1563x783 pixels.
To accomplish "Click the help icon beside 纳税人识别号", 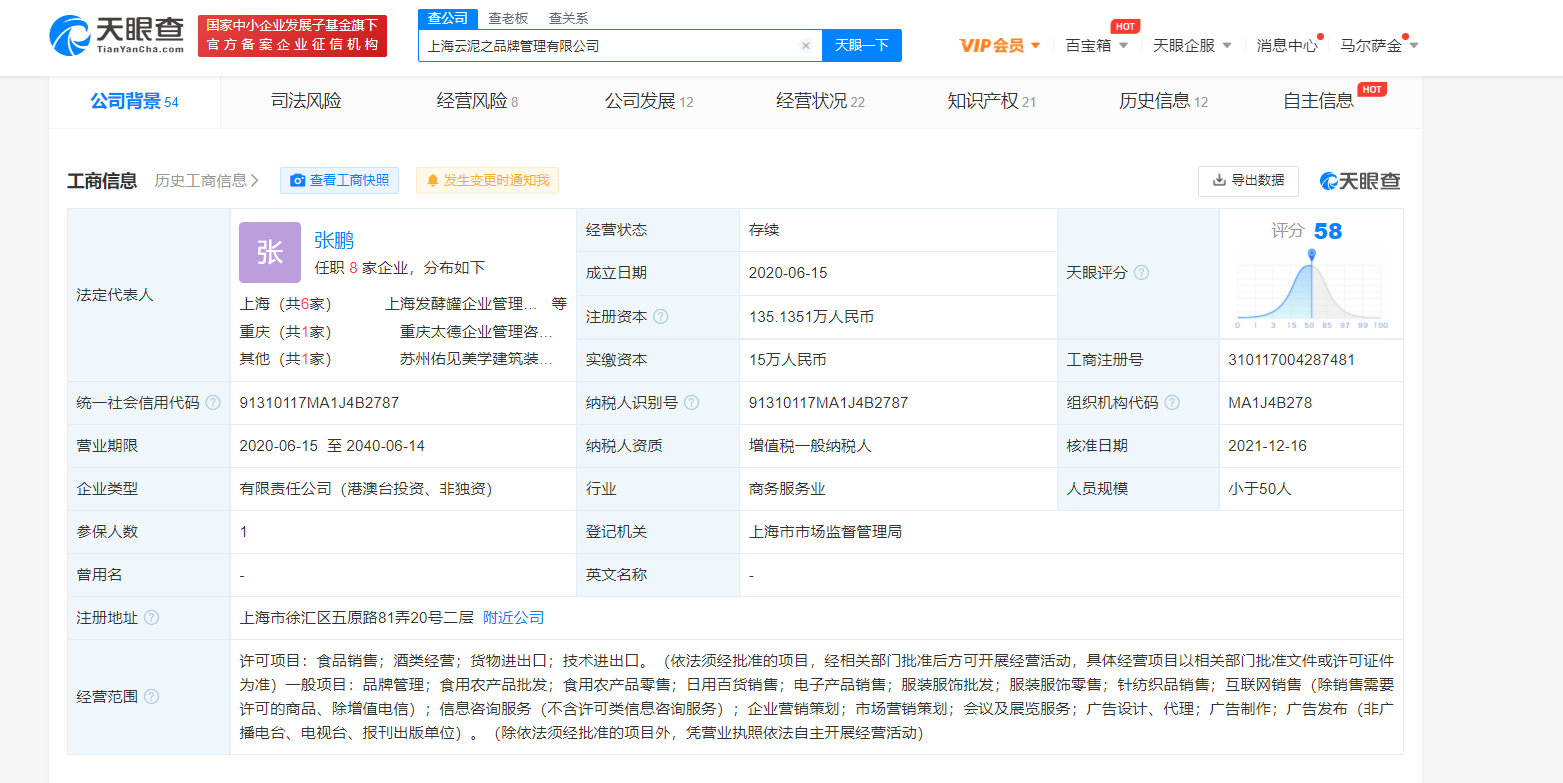I will (x=691, y=403).
